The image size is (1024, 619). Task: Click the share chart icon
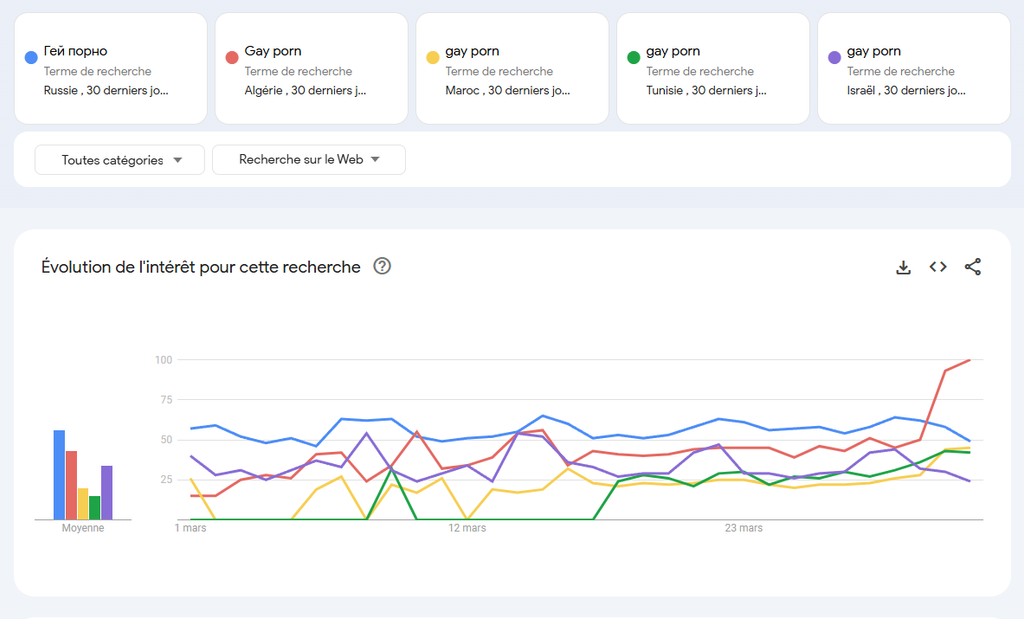[972, 267]
